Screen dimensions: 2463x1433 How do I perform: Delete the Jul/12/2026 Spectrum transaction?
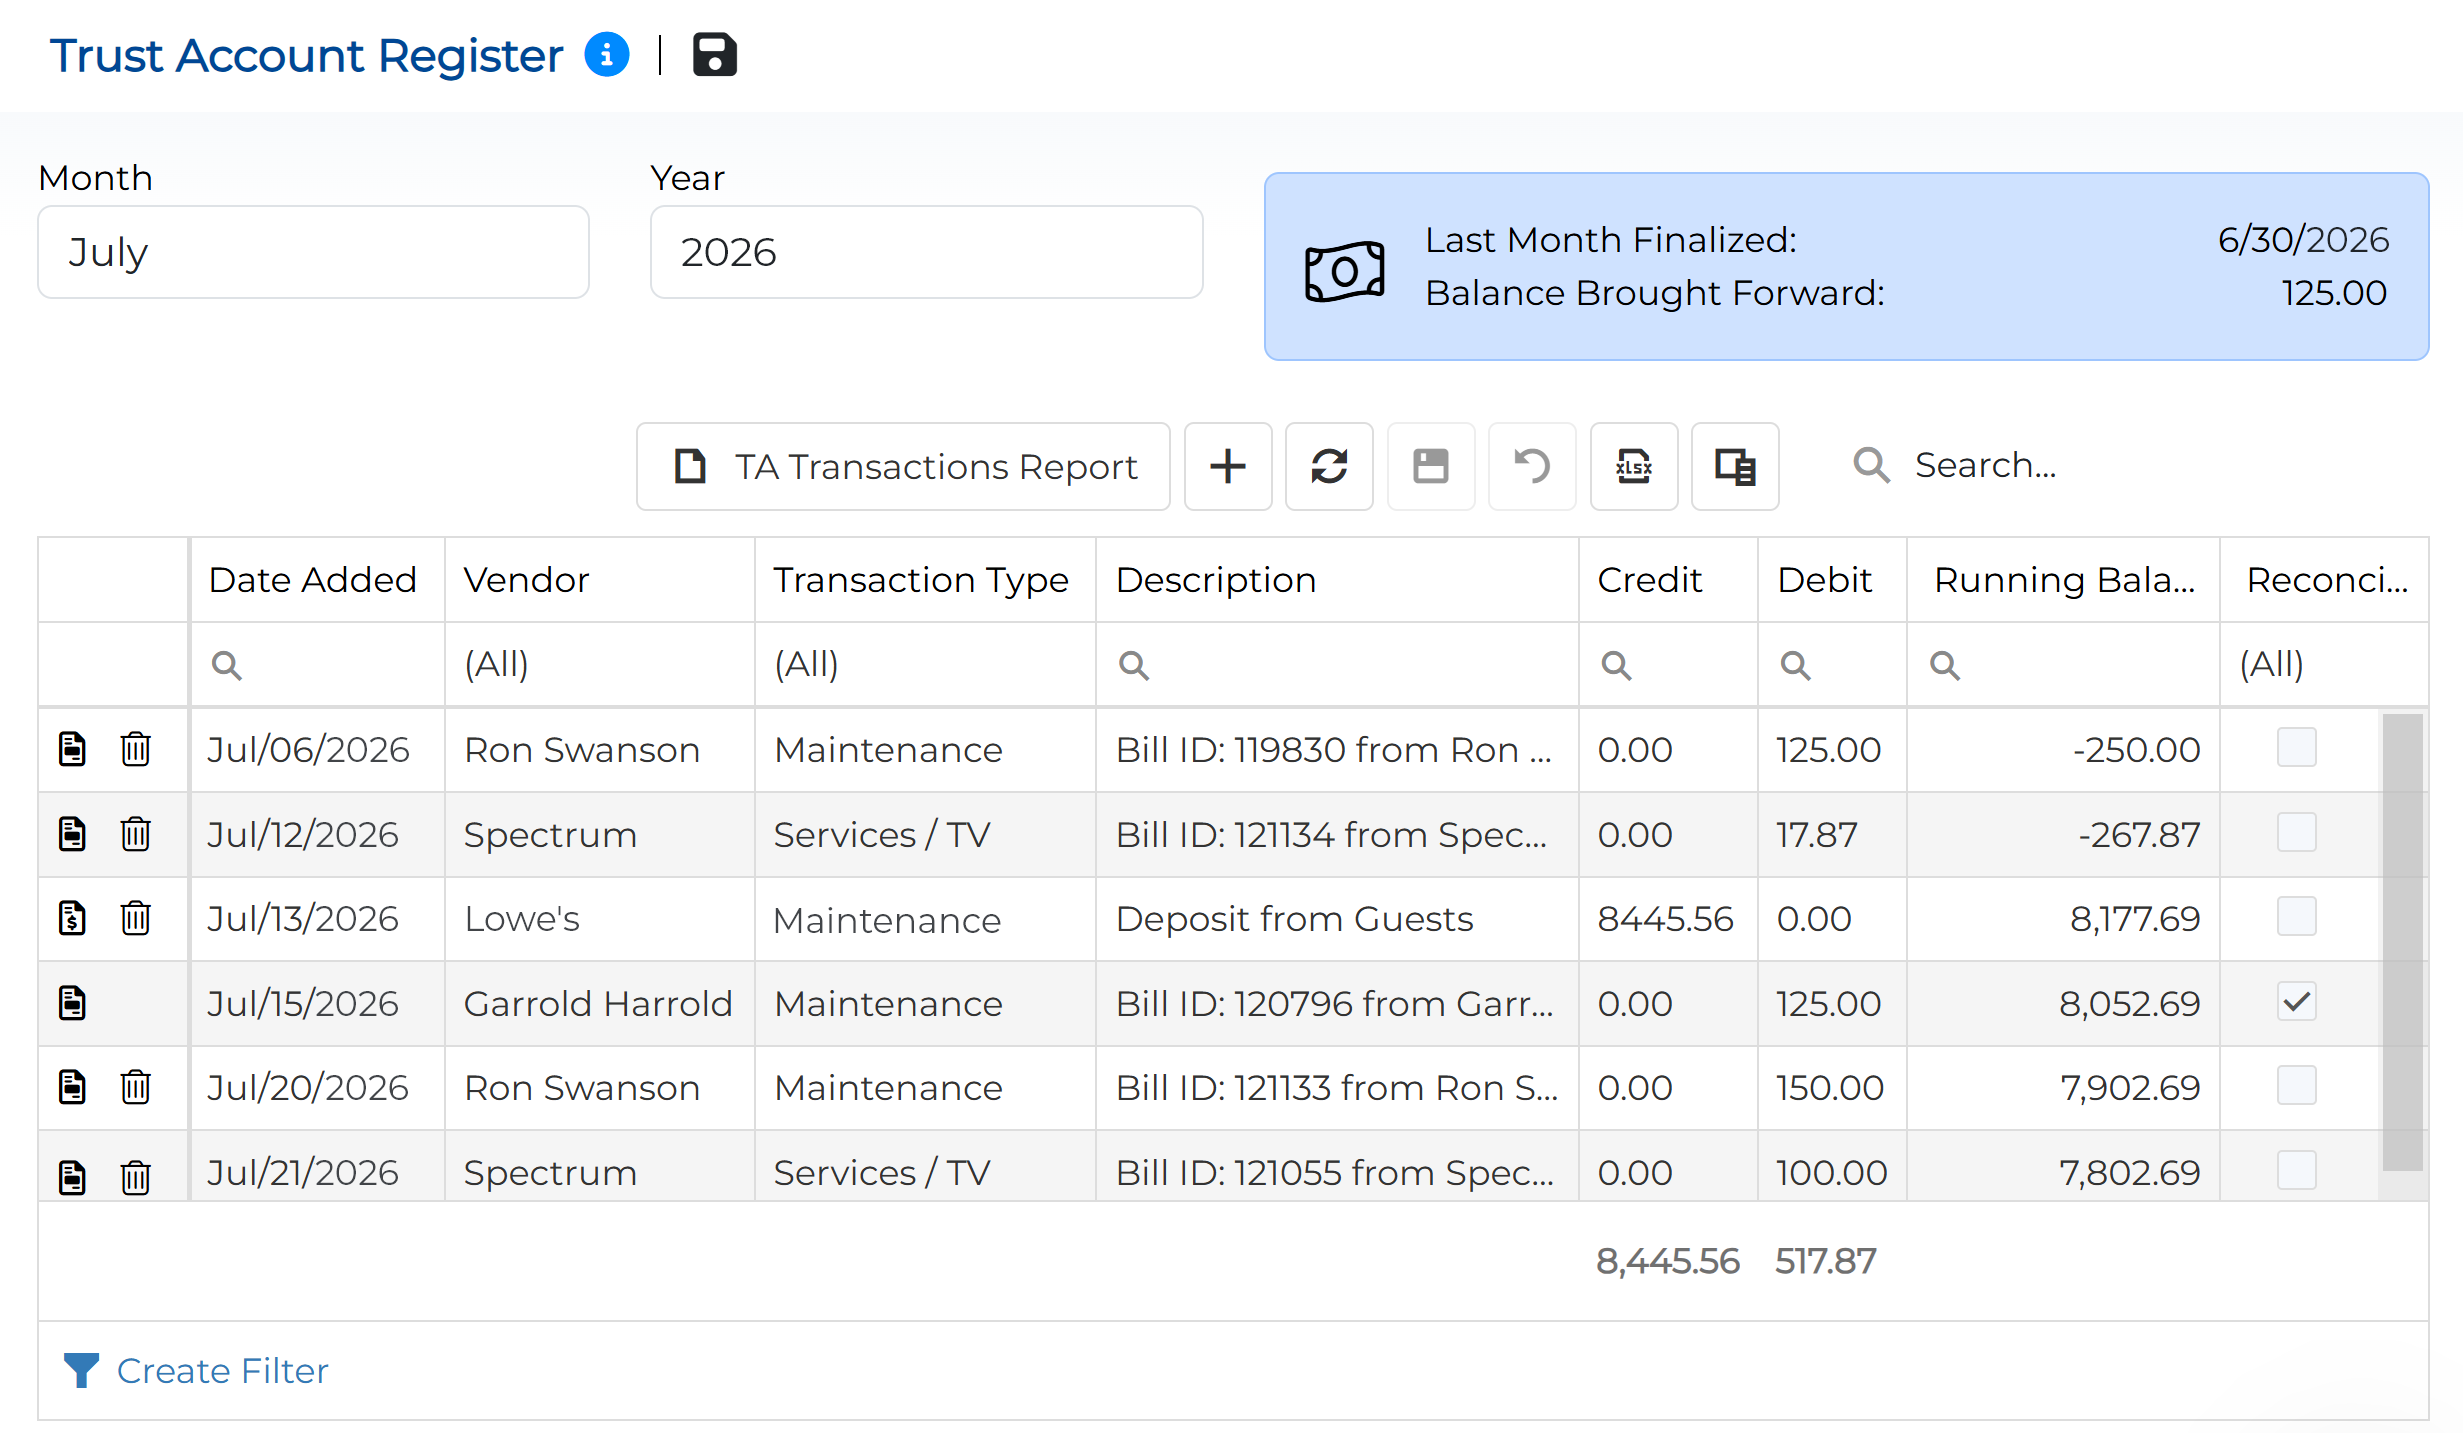[135, 834]
